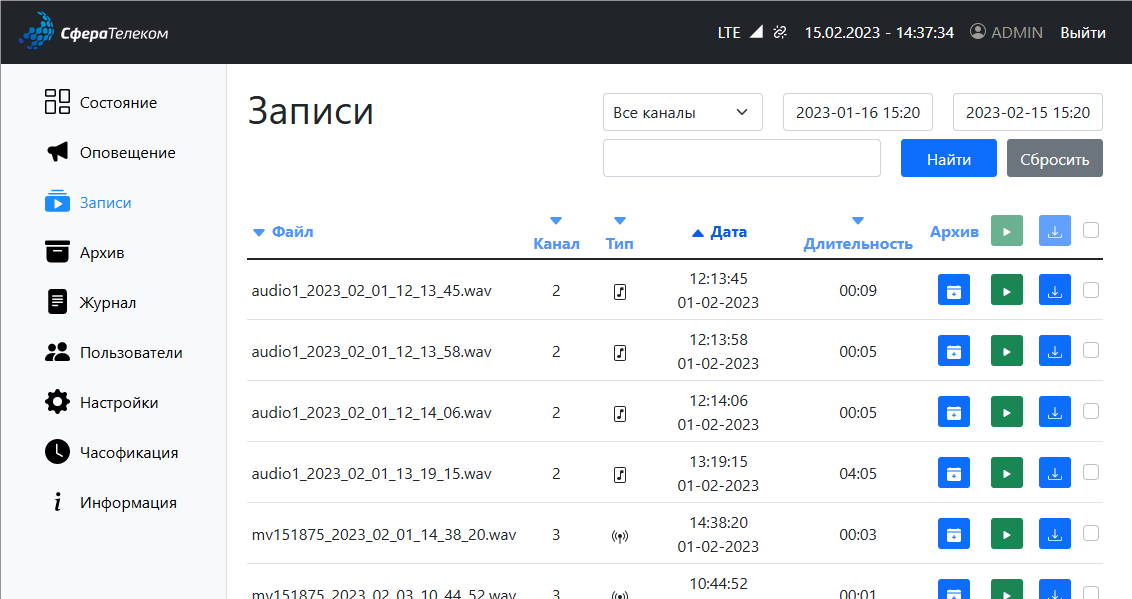The width and height of the screenshot is (1132, 599).
Task: Click the Информация info icon
Action: click(x=57, y=502)
